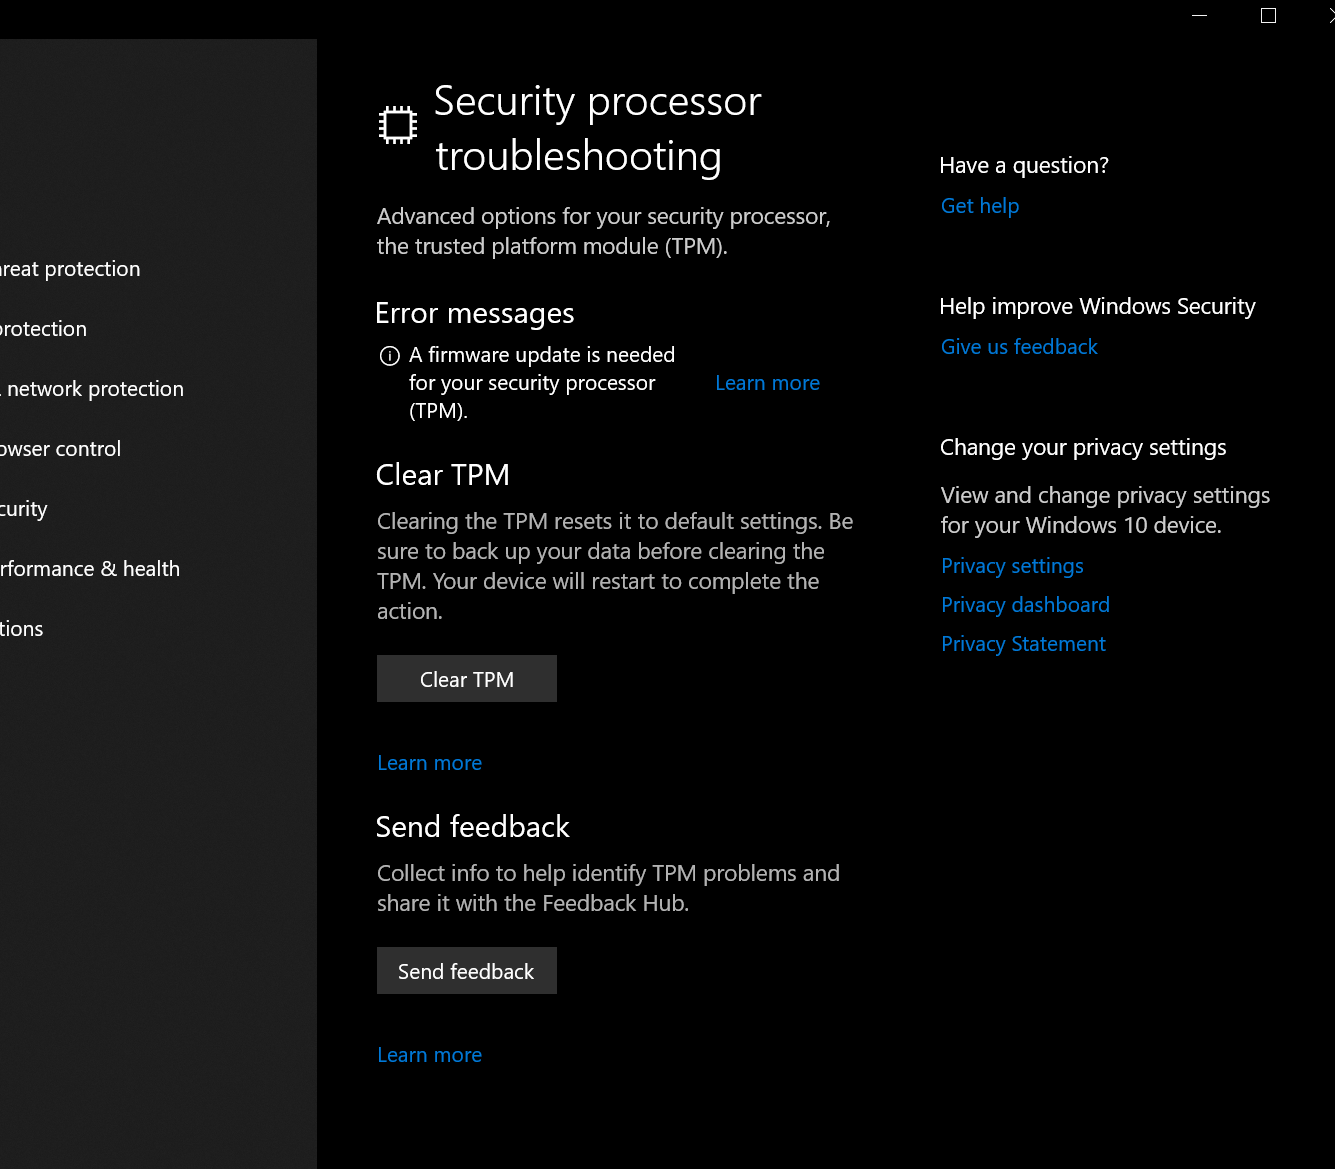
Task: Click the Send feedback button
Action: 466,971
